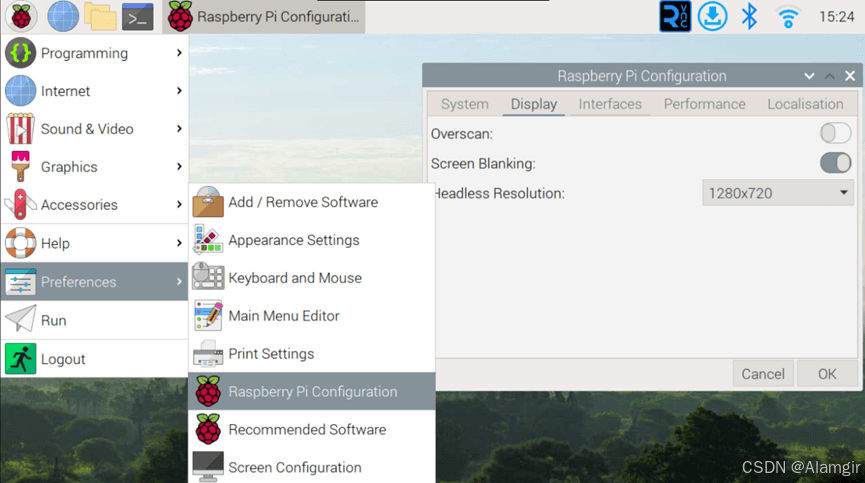Switch to the Interfaces tab

point(610,104)
